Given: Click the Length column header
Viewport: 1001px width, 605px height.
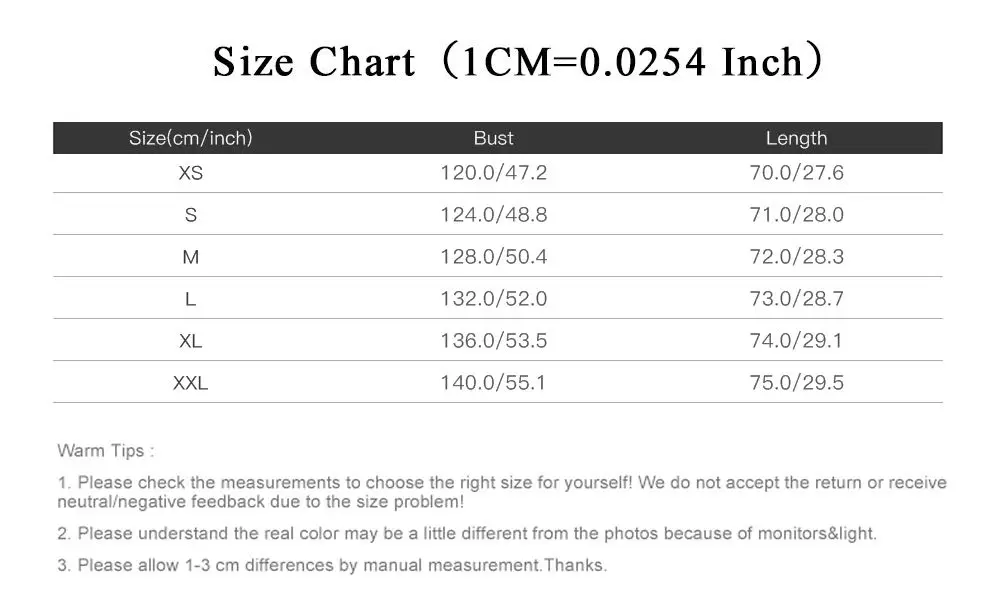Looking at the screenshot, I should [797, 138].
